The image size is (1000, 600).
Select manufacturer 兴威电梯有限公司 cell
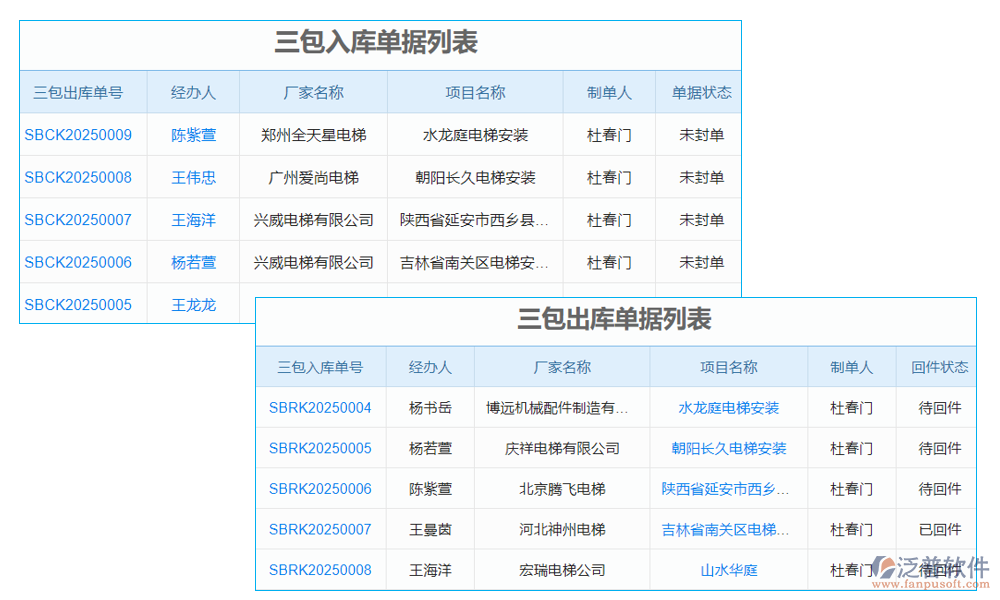[315, 220]
